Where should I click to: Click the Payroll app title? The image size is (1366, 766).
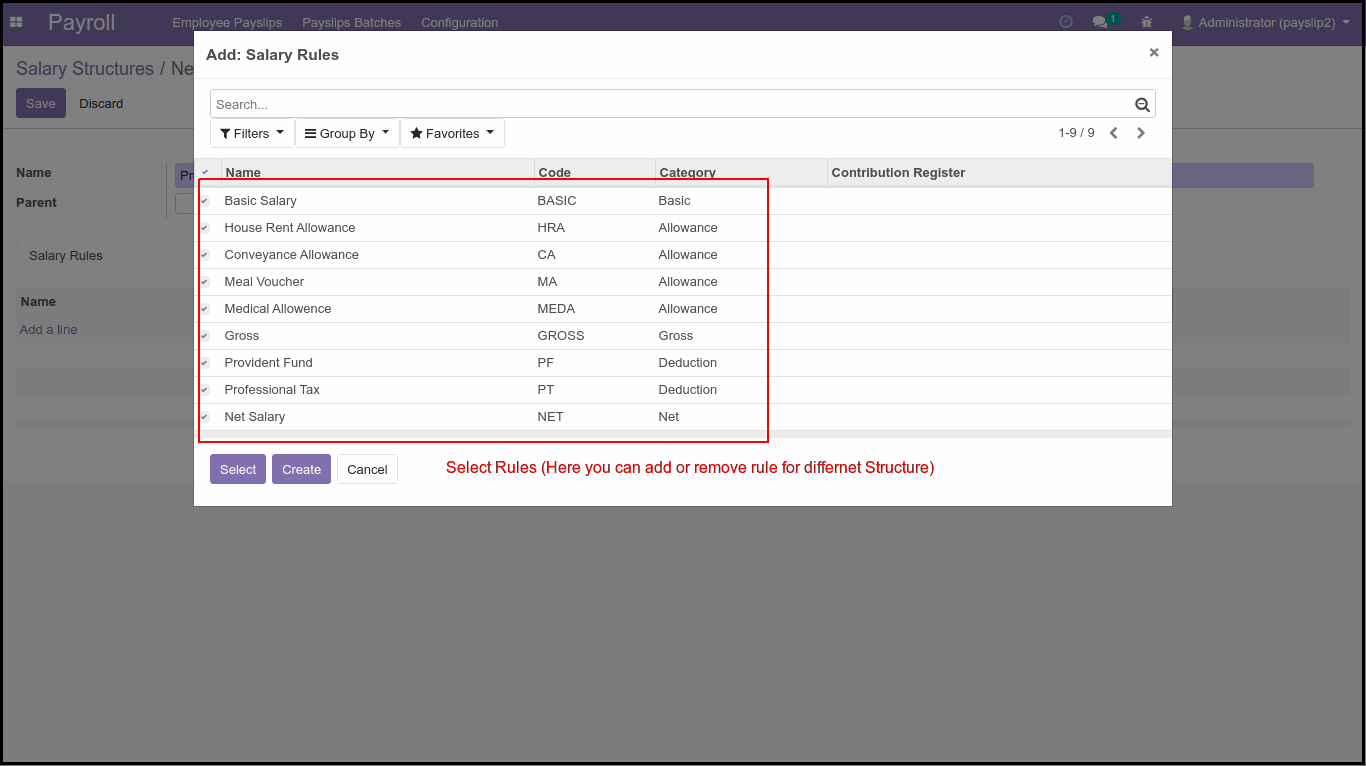(81, 22)
